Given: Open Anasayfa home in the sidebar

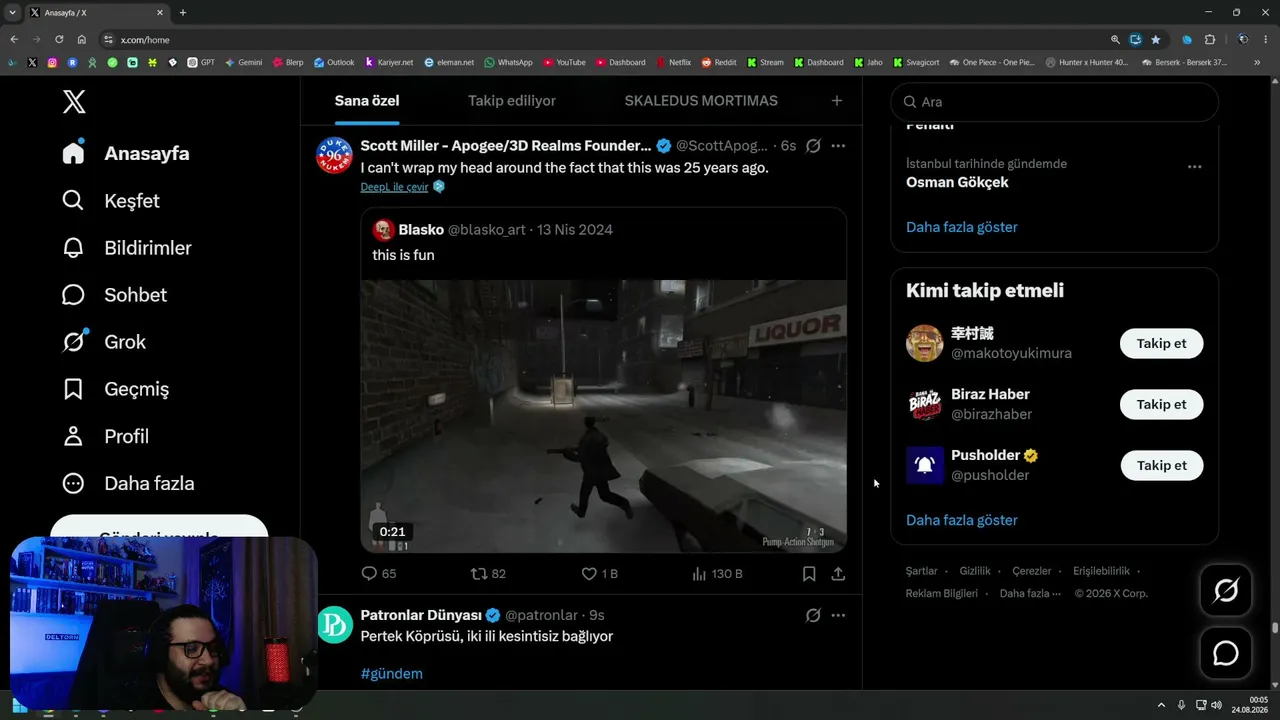Looking at the screenshot, I should 126,153.
